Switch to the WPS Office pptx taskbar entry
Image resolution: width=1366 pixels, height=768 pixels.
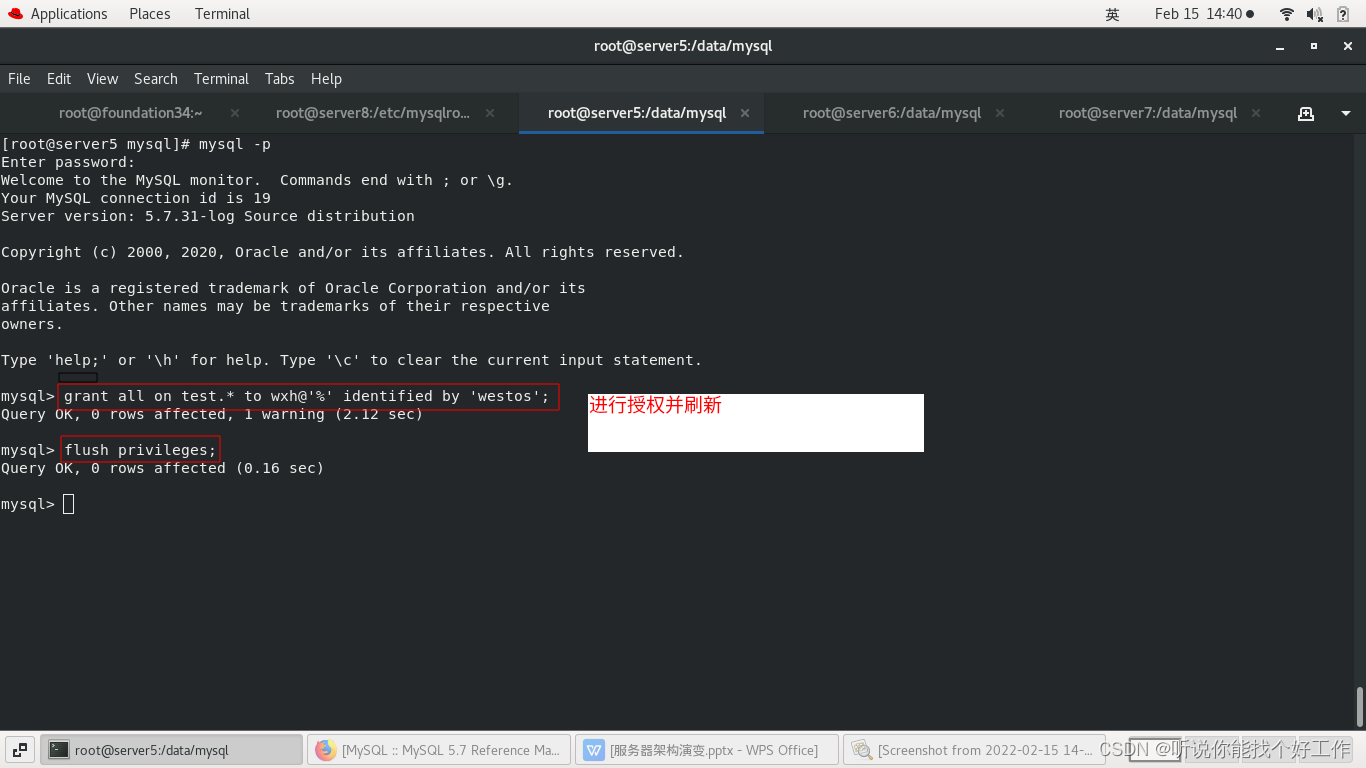[707, 749]
